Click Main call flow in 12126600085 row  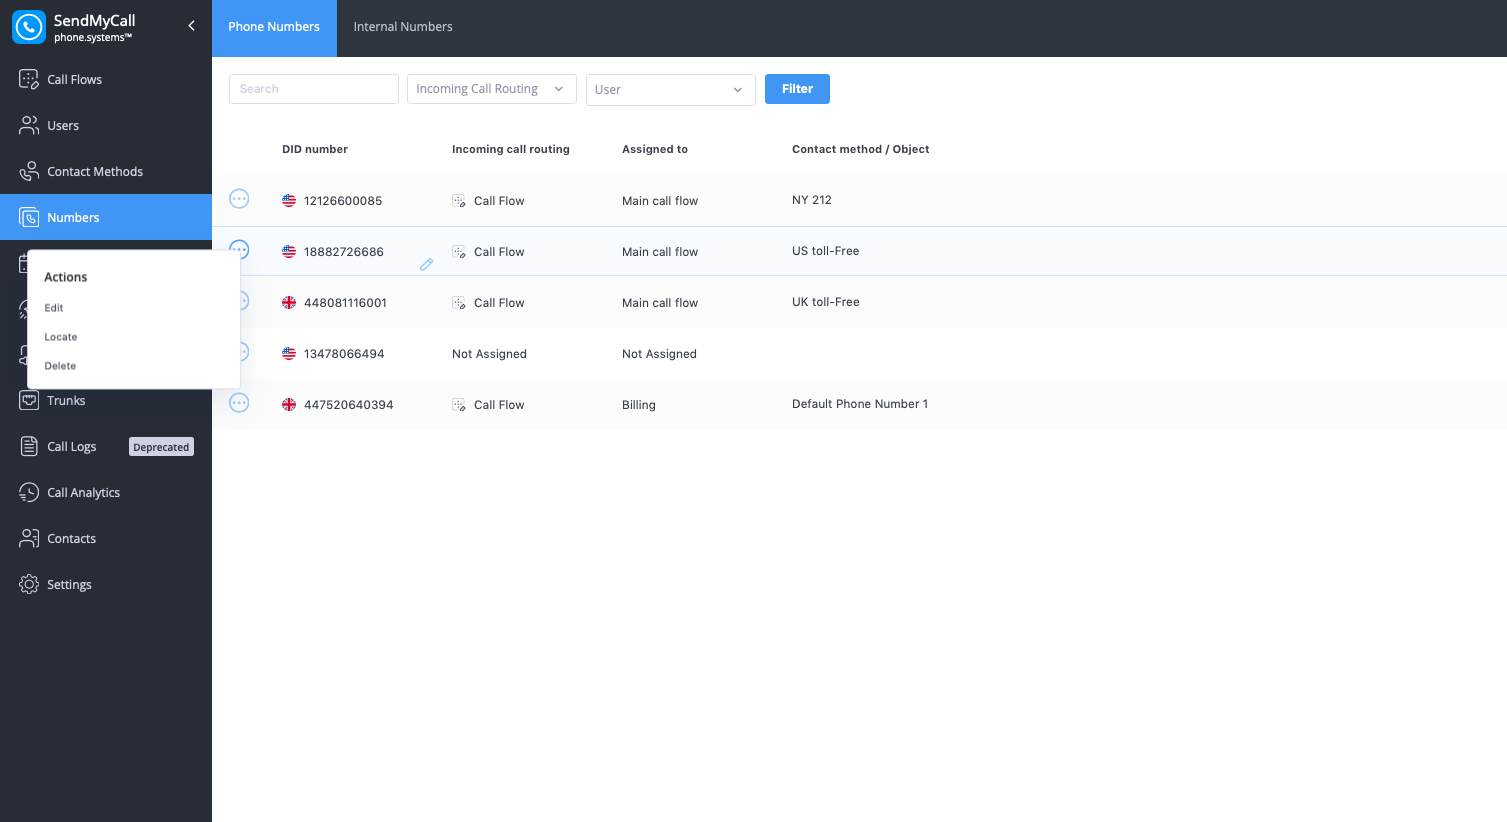pos(660,201)
